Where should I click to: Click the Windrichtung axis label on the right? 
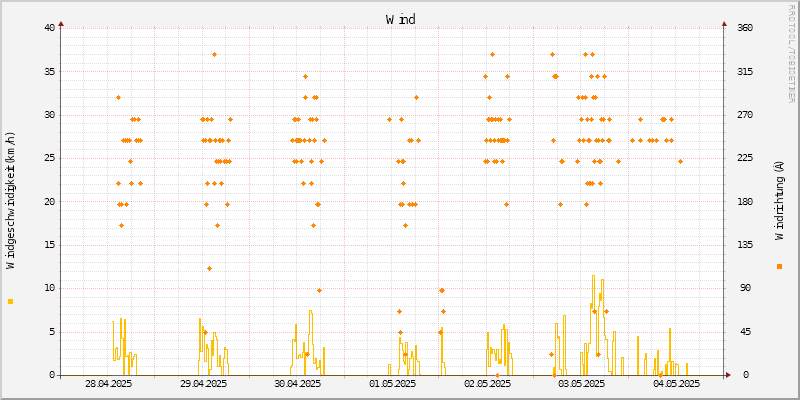click(779, 201)
